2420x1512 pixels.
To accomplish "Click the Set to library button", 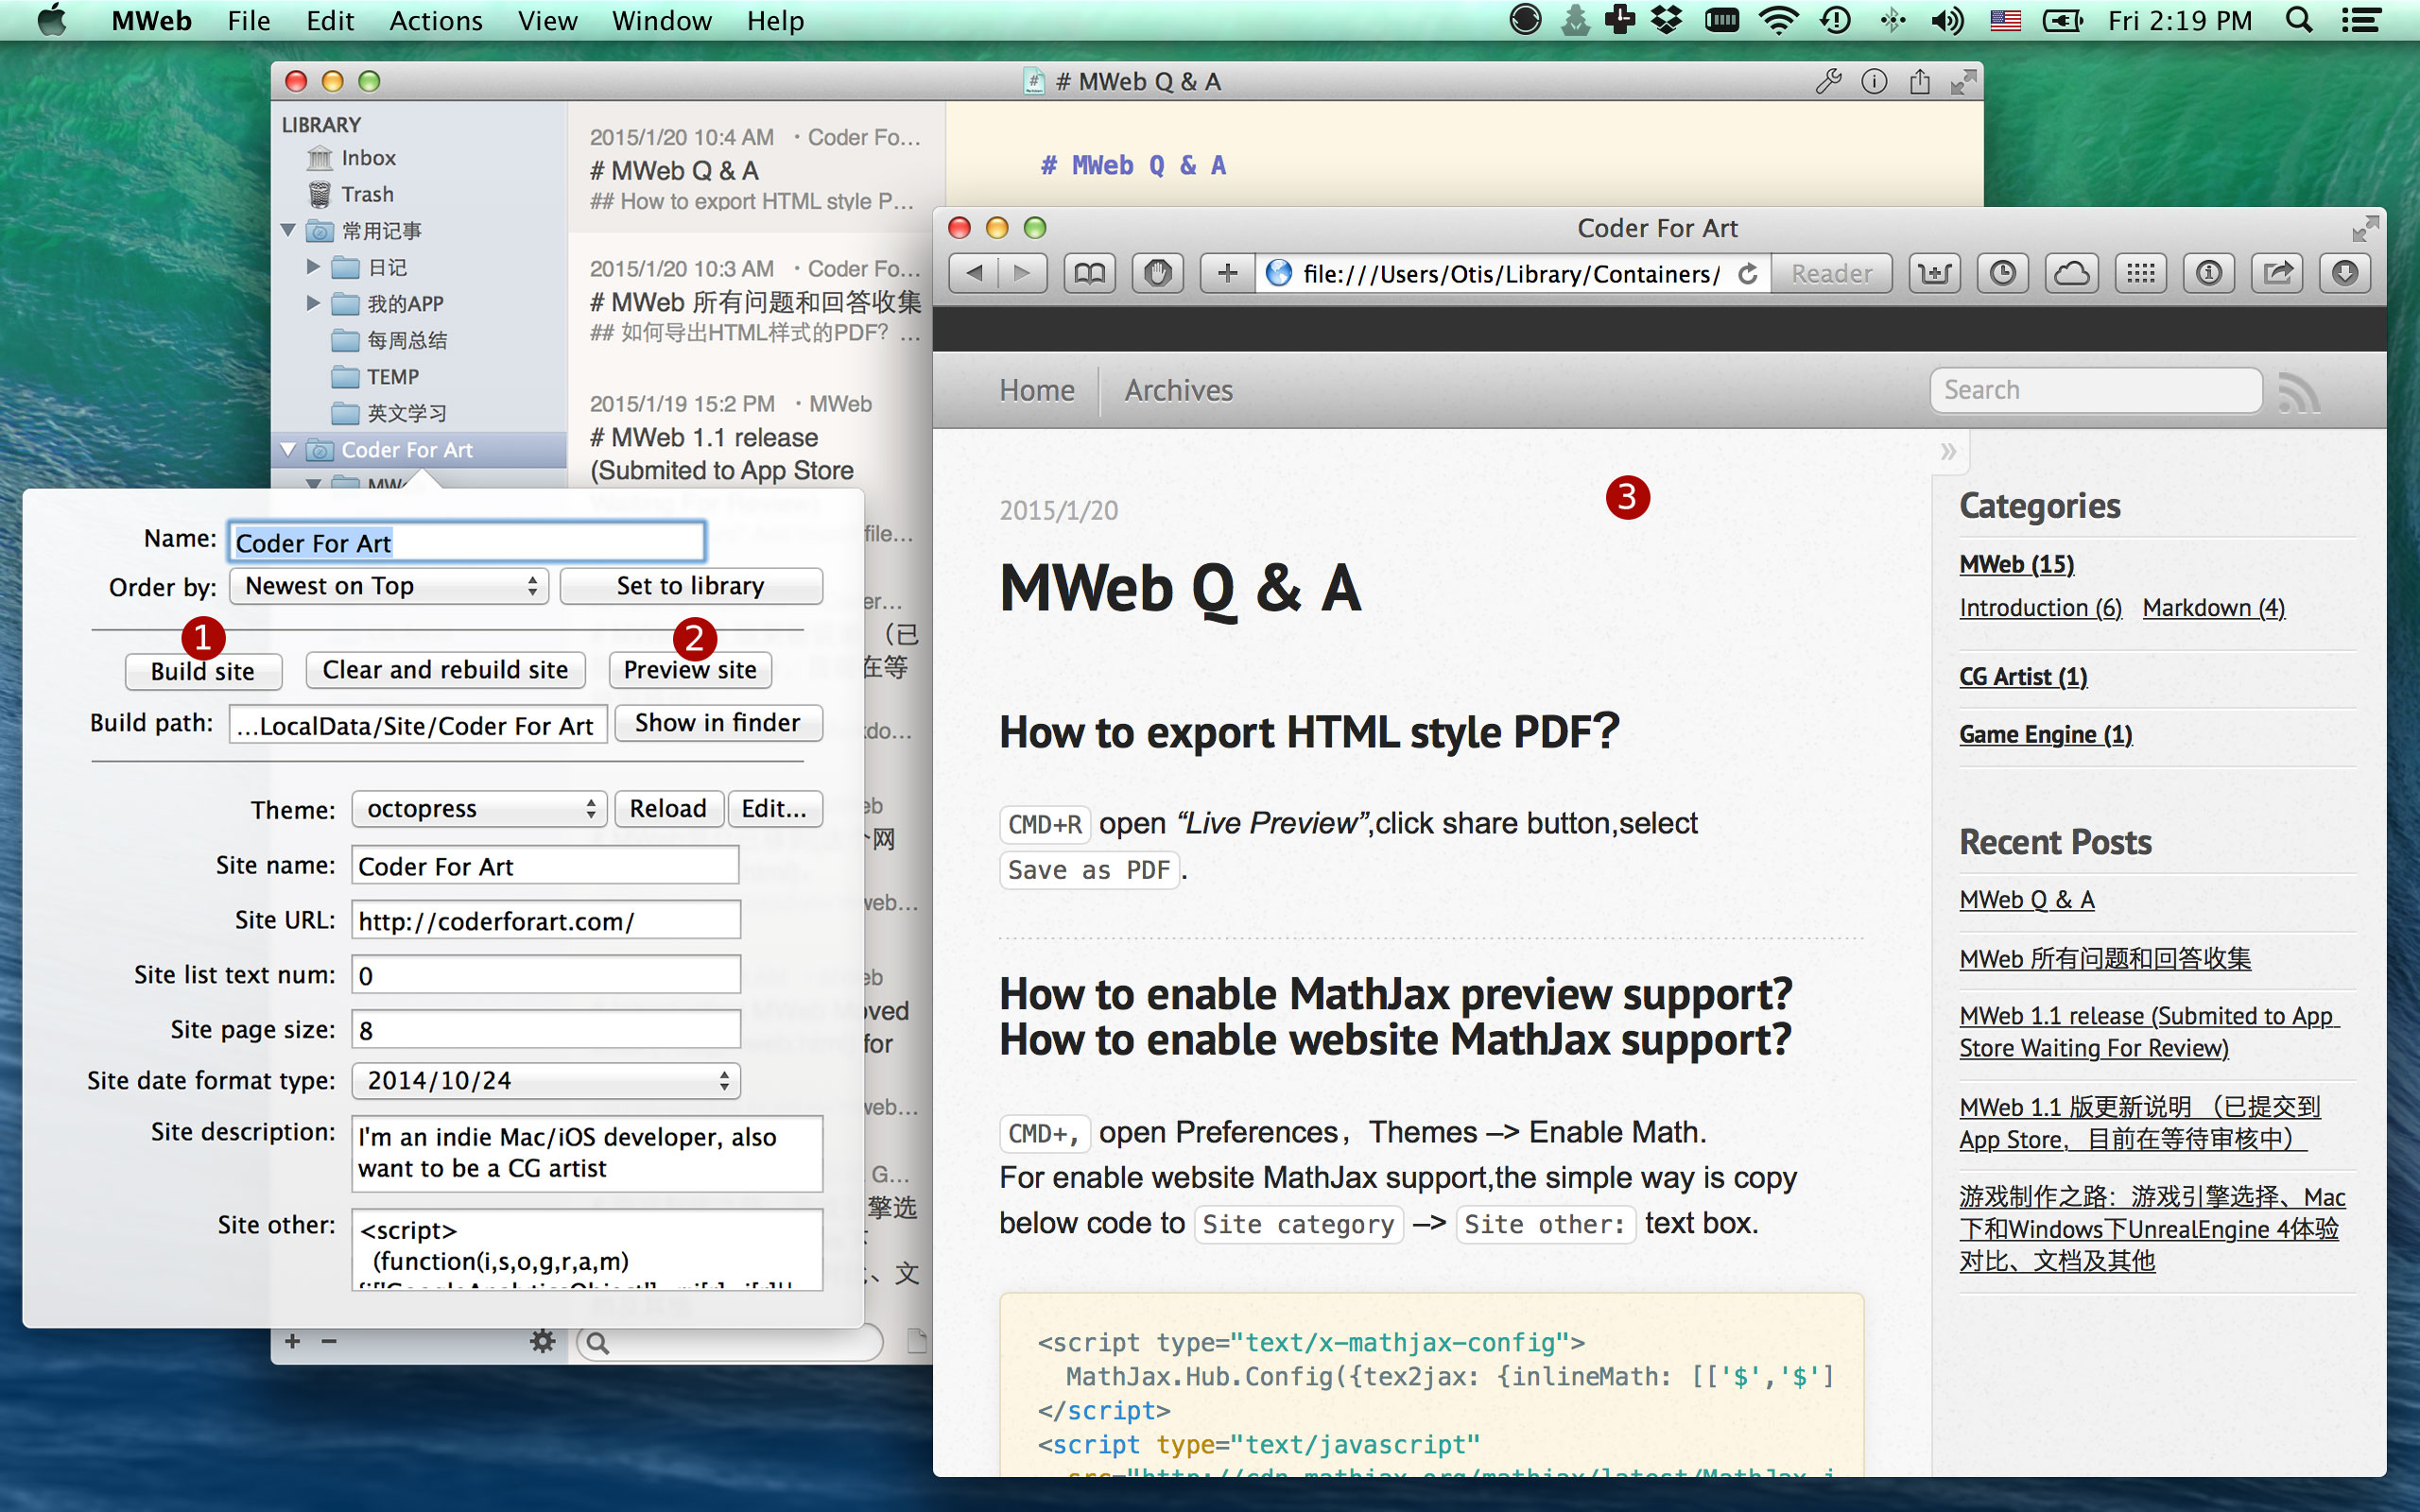I will pyautogui.click(x=690, y=584).
